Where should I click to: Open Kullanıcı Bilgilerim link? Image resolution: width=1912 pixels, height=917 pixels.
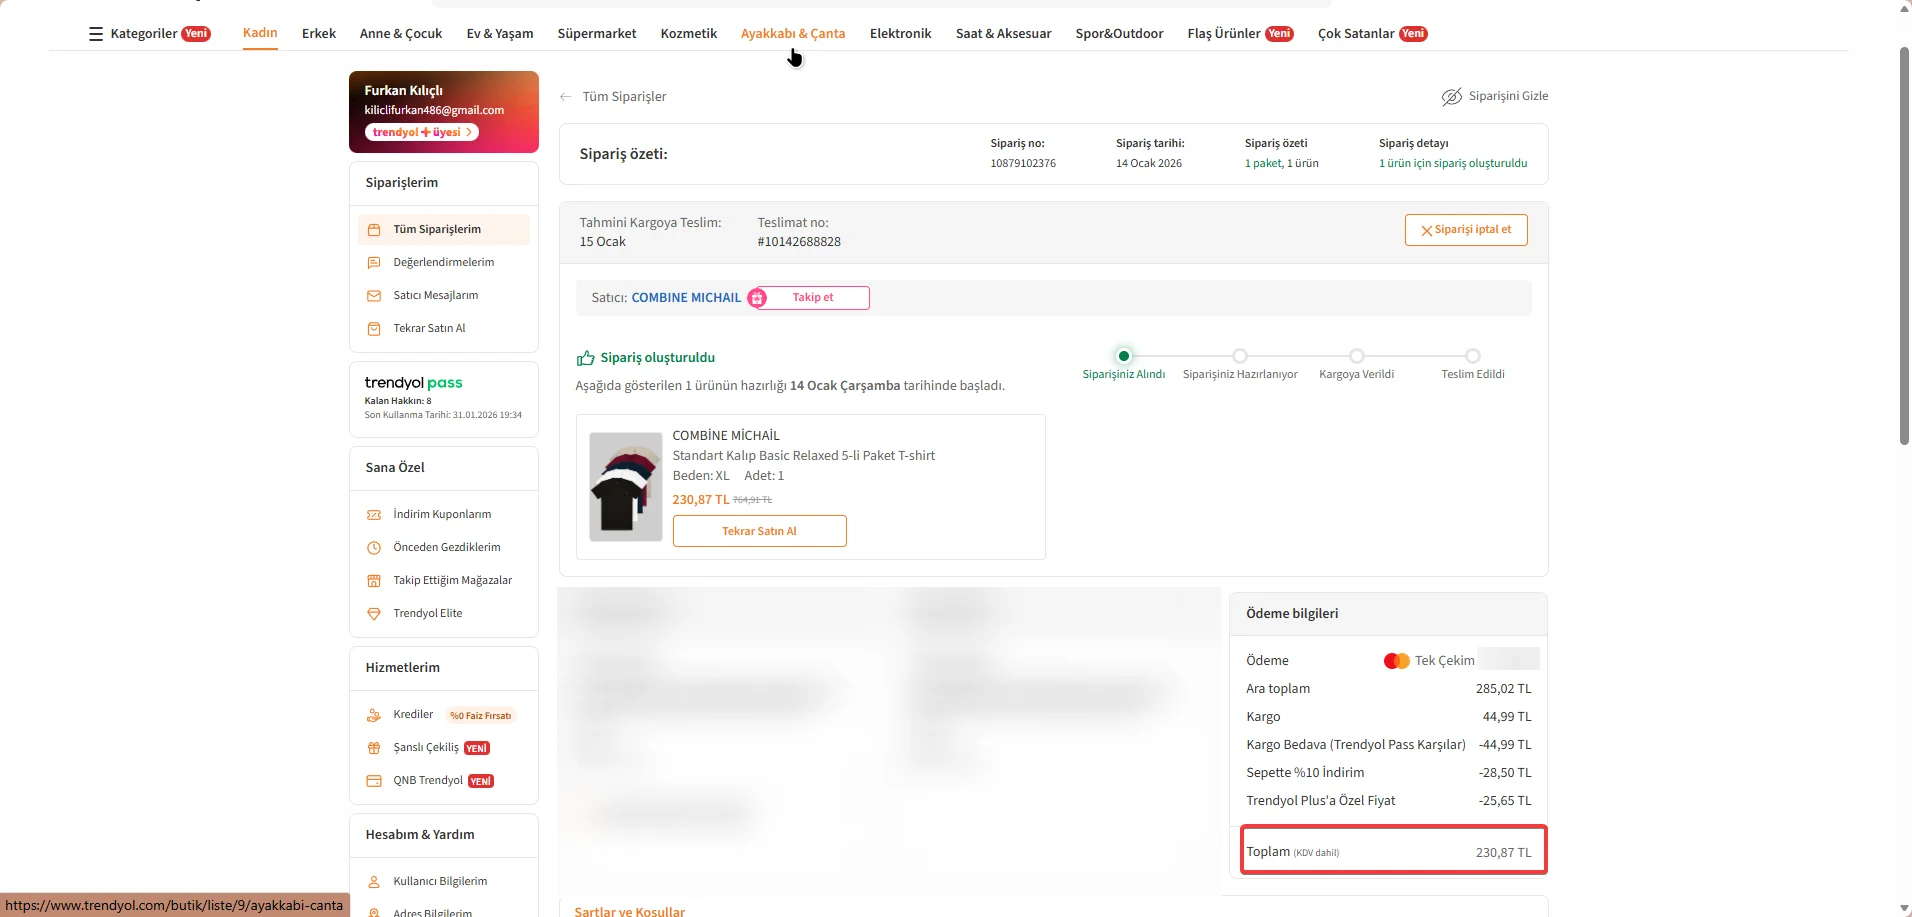click(440, 882)
